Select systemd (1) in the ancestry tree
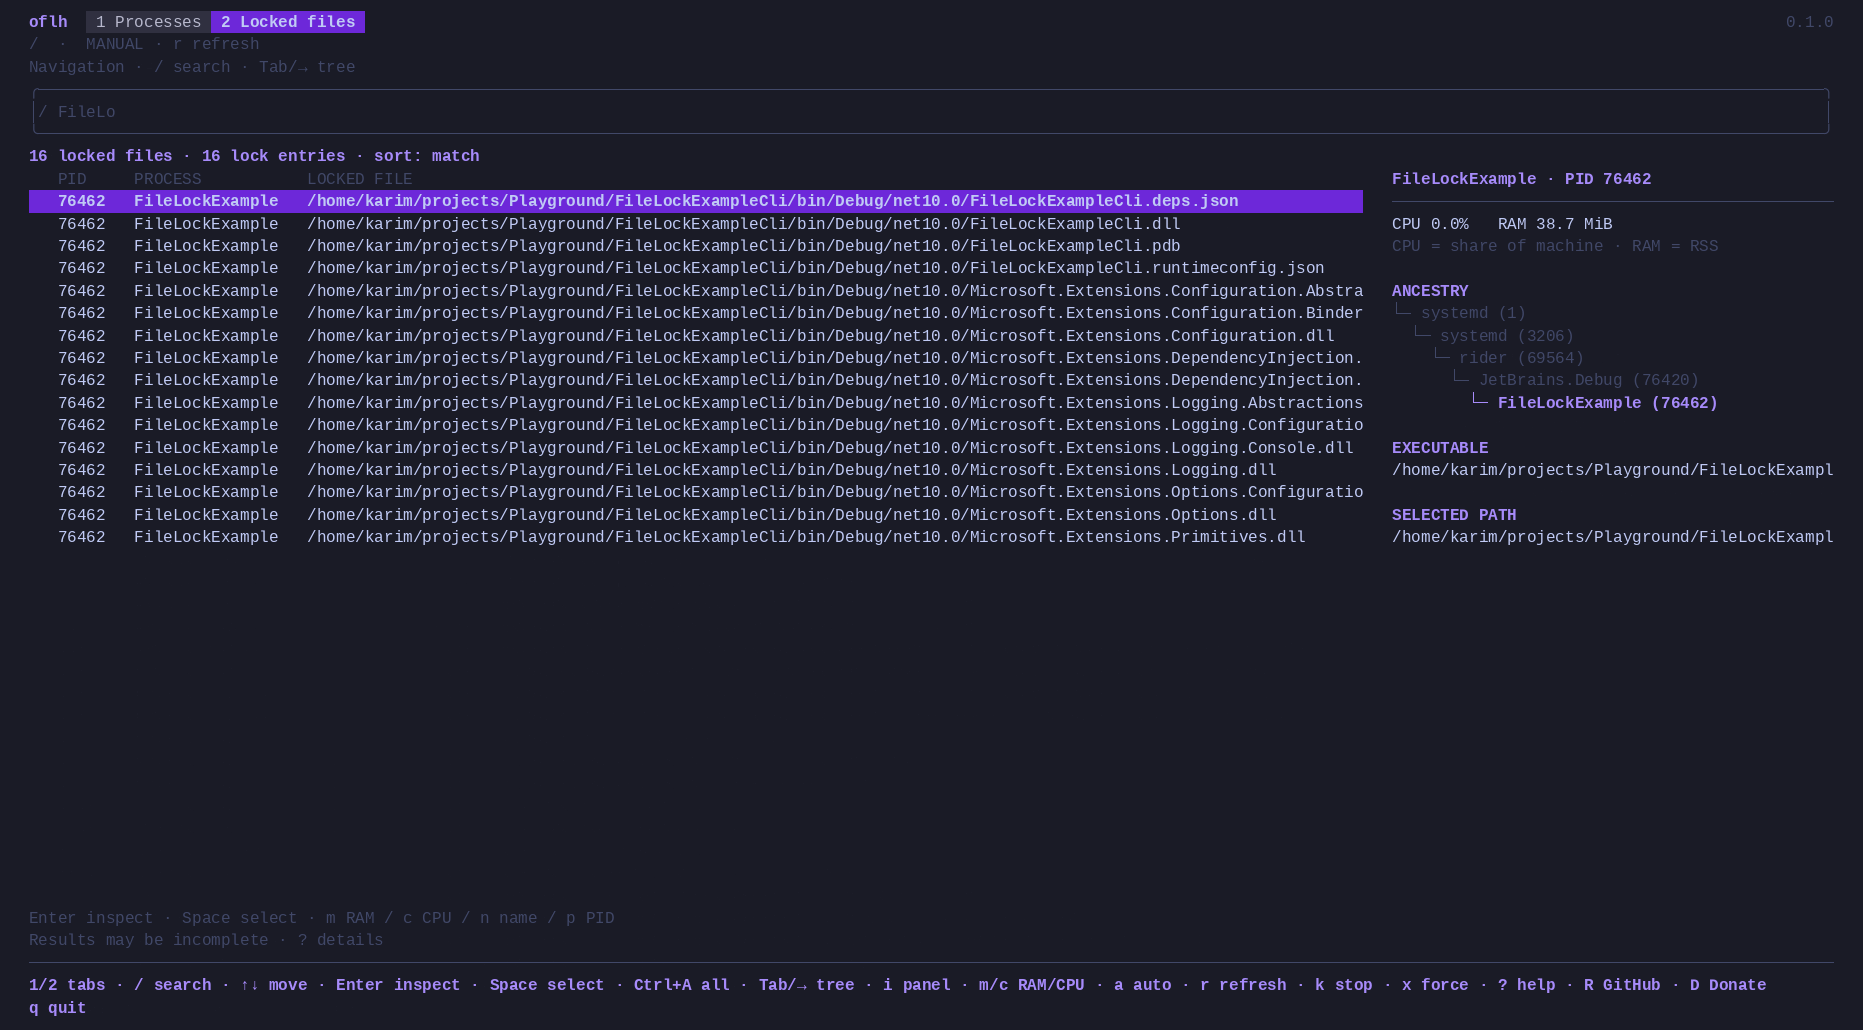 pos(1473,313)
